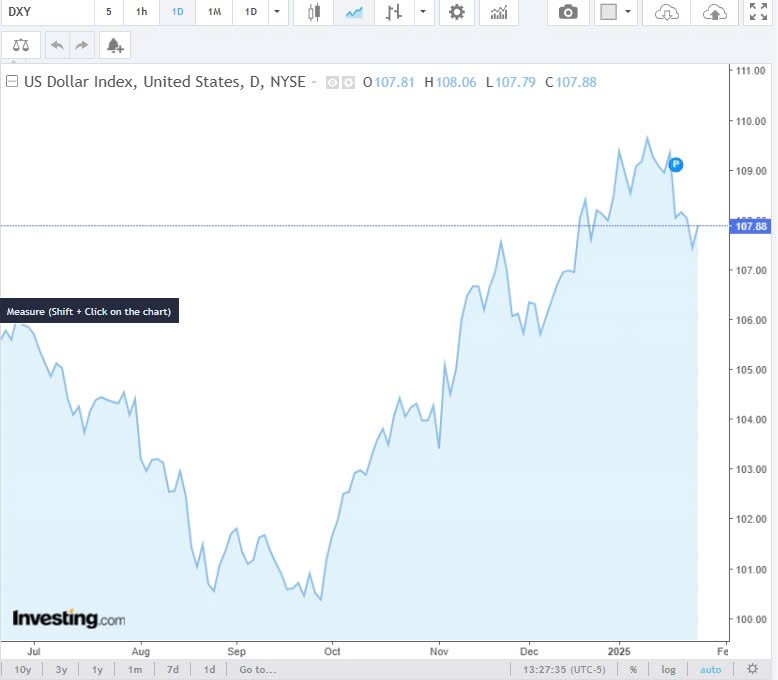This screenshot has height=680, width=778.
Task: Open the interval dropdown arrow
Action: [277, 11]
